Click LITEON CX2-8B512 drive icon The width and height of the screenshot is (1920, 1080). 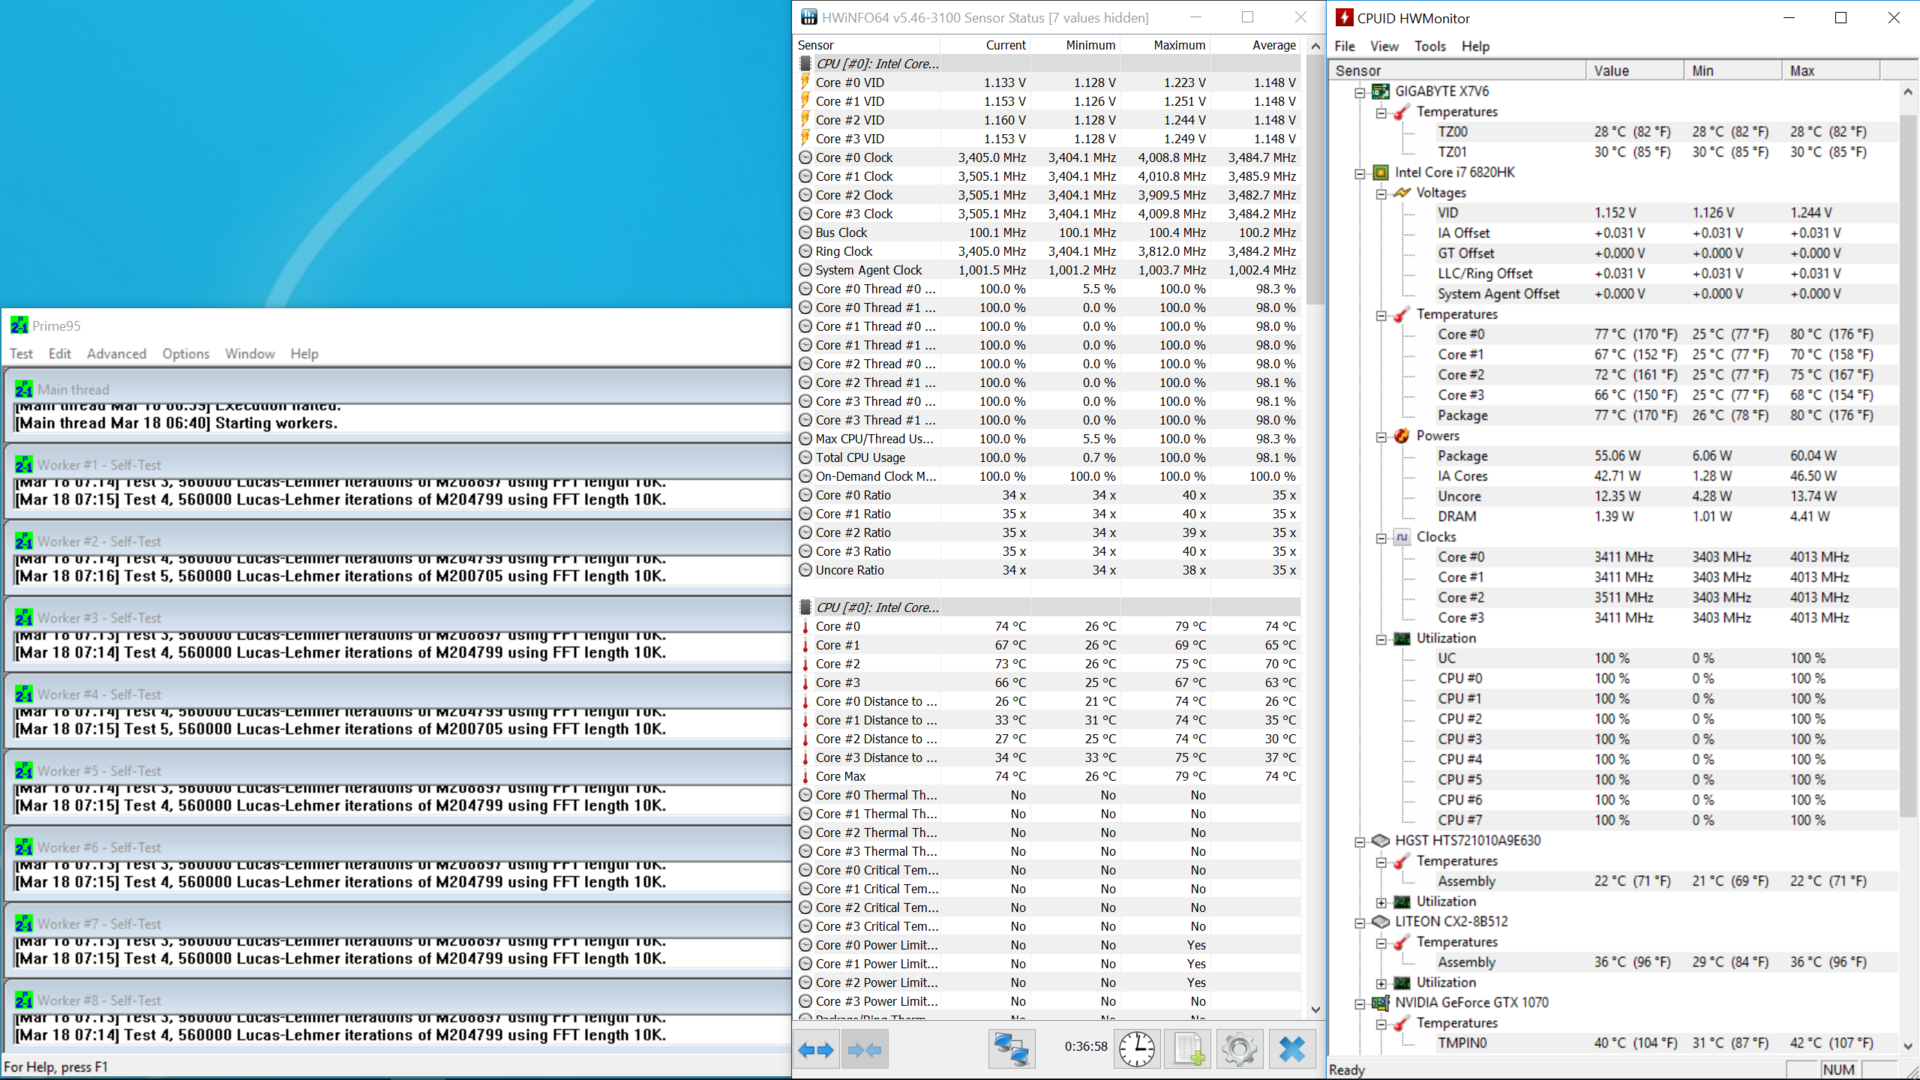tap(1381, 921)
